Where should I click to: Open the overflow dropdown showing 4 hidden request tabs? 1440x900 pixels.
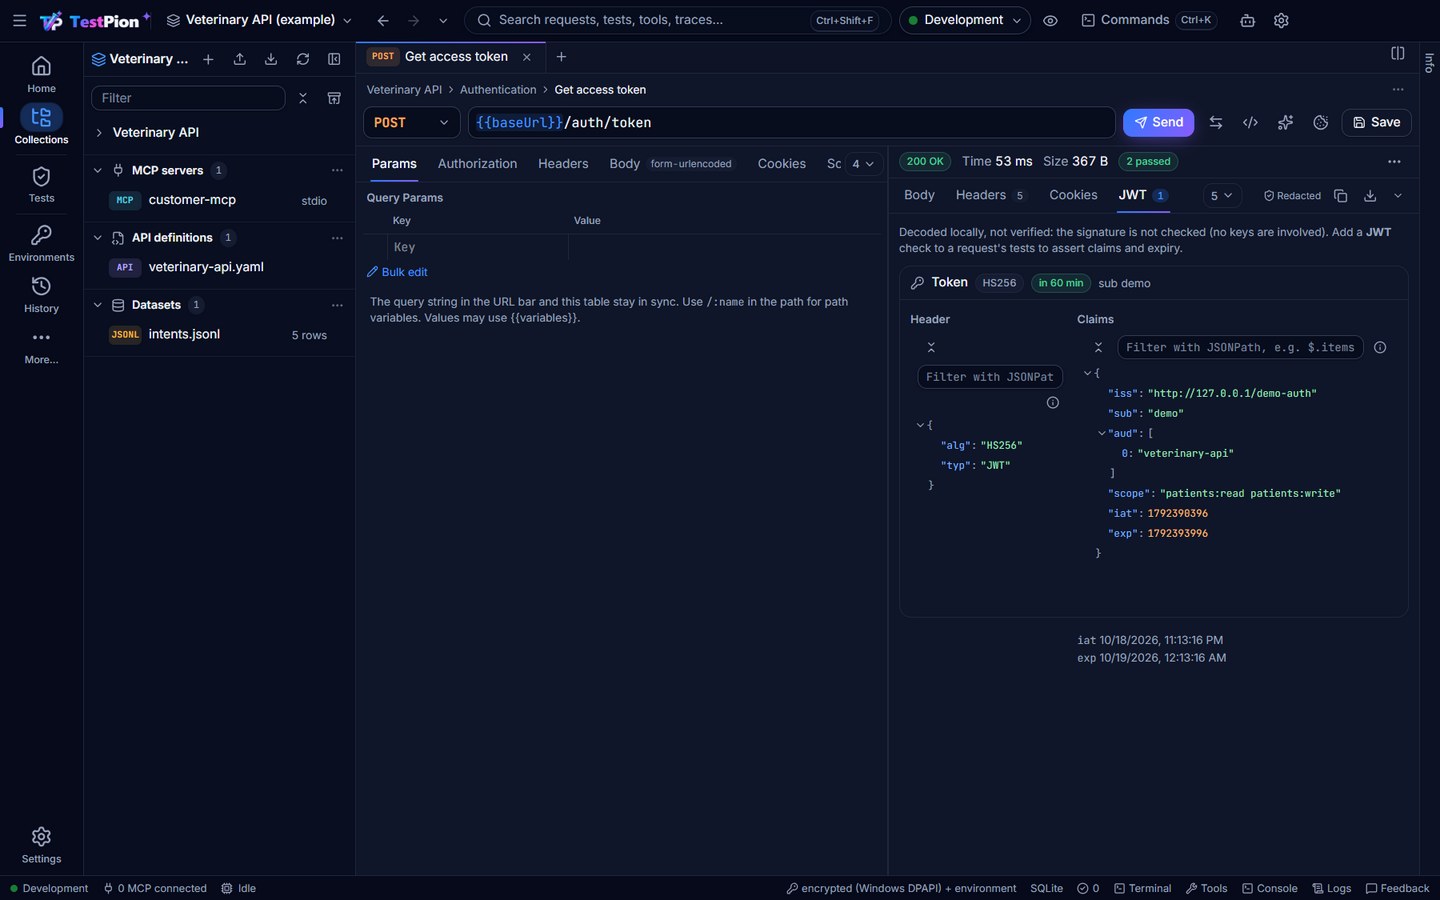tap(862, 164)
